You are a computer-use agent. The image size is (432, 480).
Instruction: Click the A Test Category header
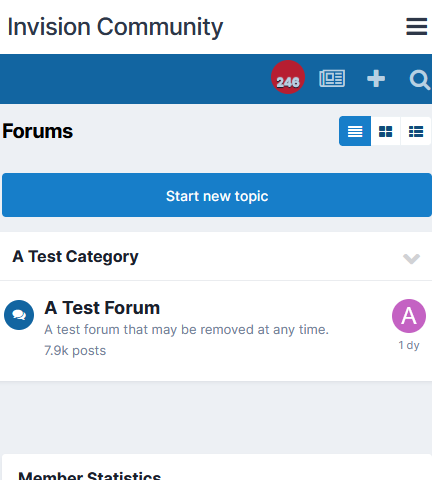(75, 257)
